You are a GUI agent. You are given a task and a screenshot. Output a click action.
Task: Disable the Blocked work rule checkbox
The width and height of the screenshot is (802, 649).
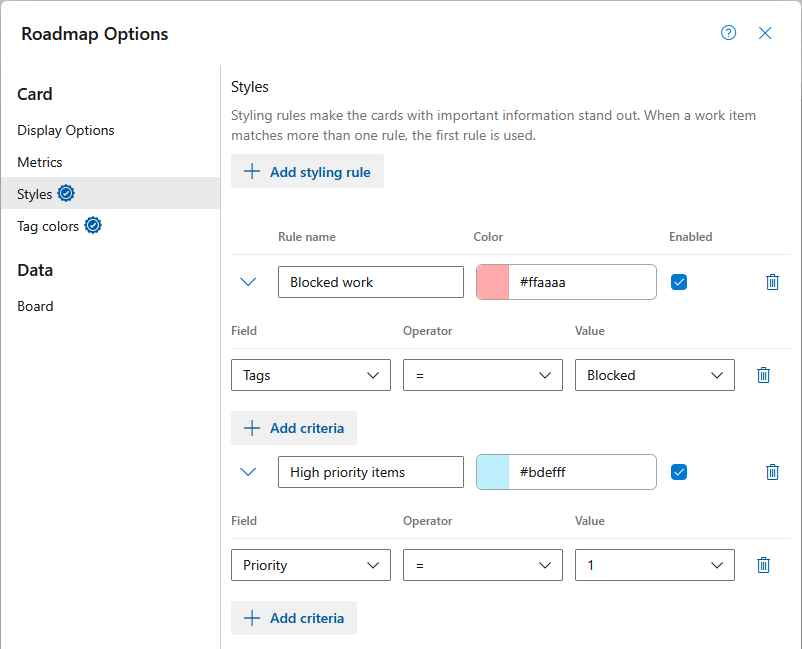(679, 282)
